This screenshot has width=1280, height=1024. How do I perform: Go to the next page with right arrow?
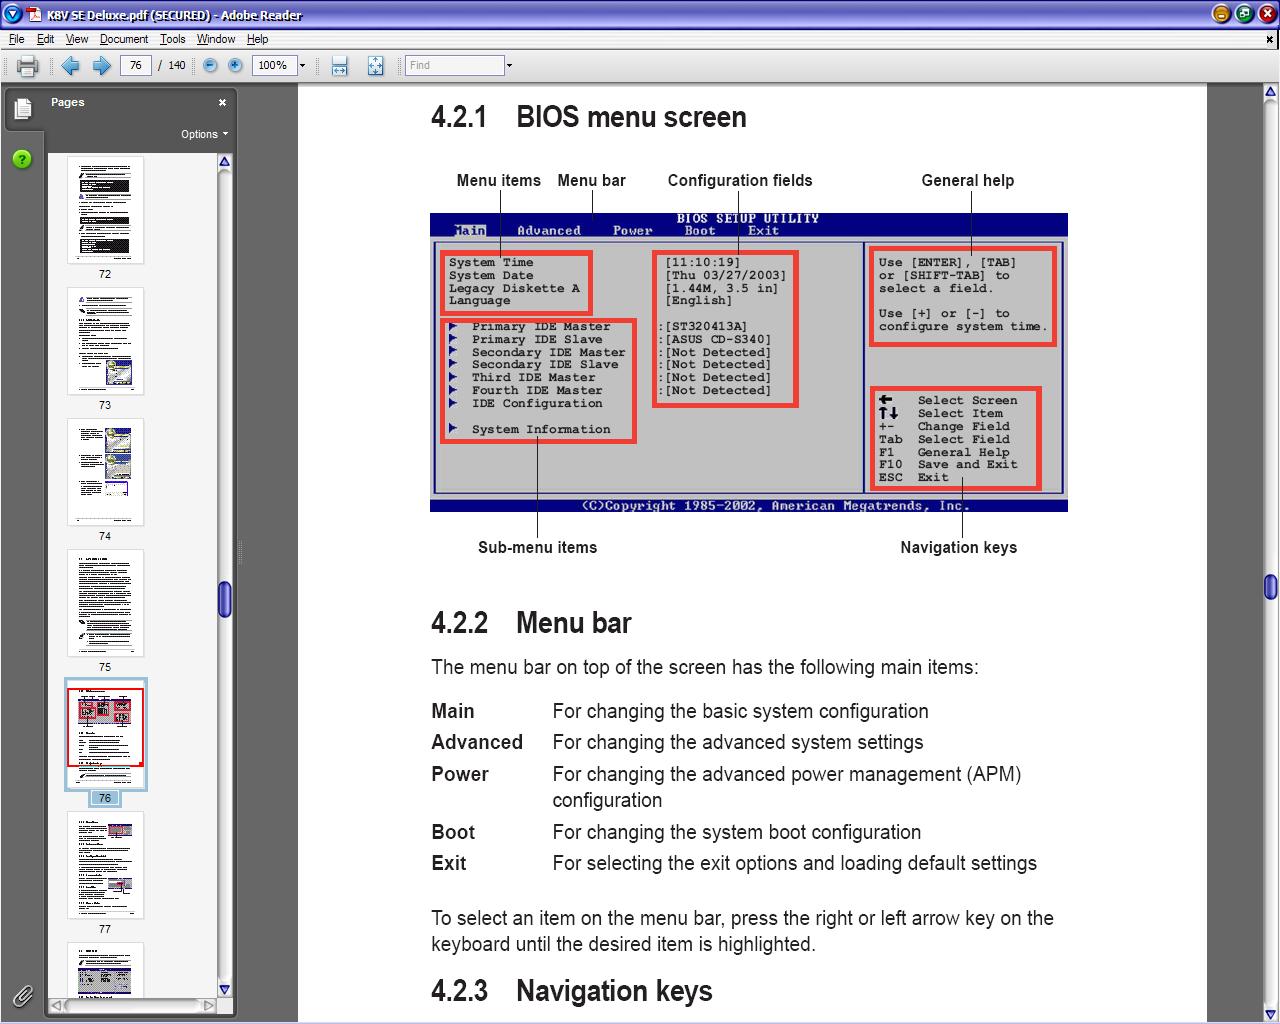coord(101,65)
